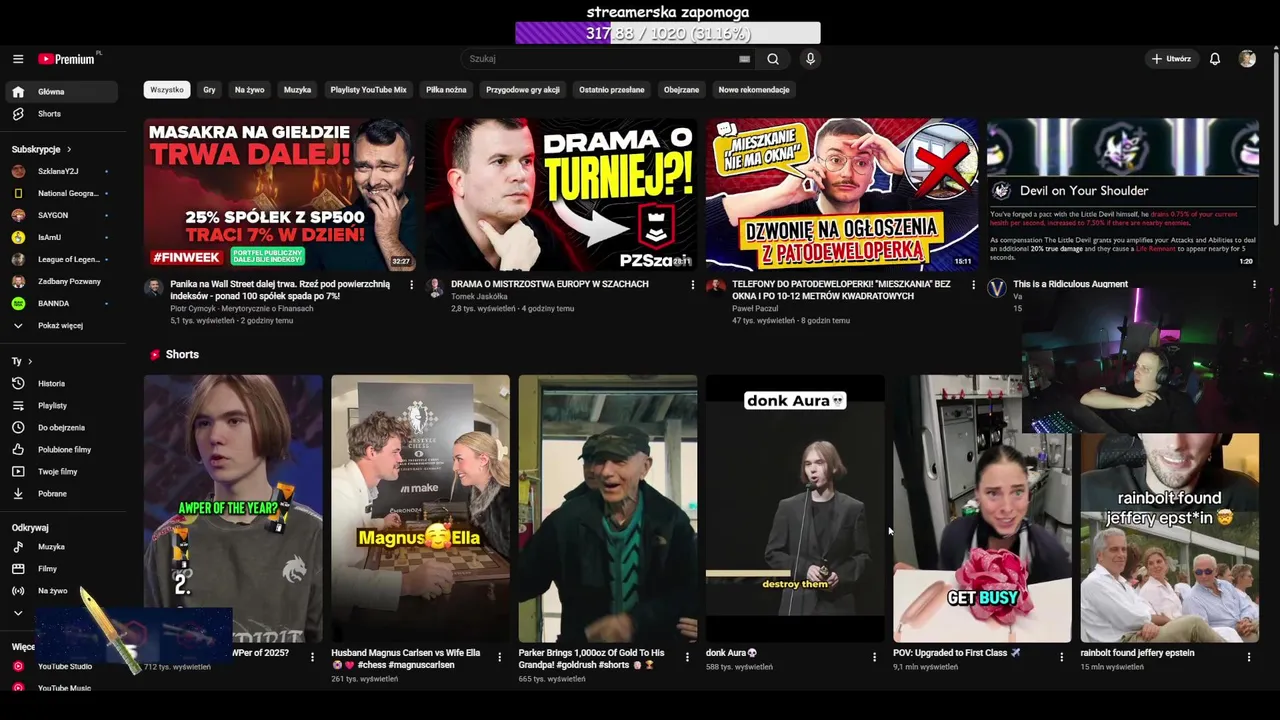Select the Piłka nożna chip
This screenshot has width=1280, height=720.
click(446, 90)
